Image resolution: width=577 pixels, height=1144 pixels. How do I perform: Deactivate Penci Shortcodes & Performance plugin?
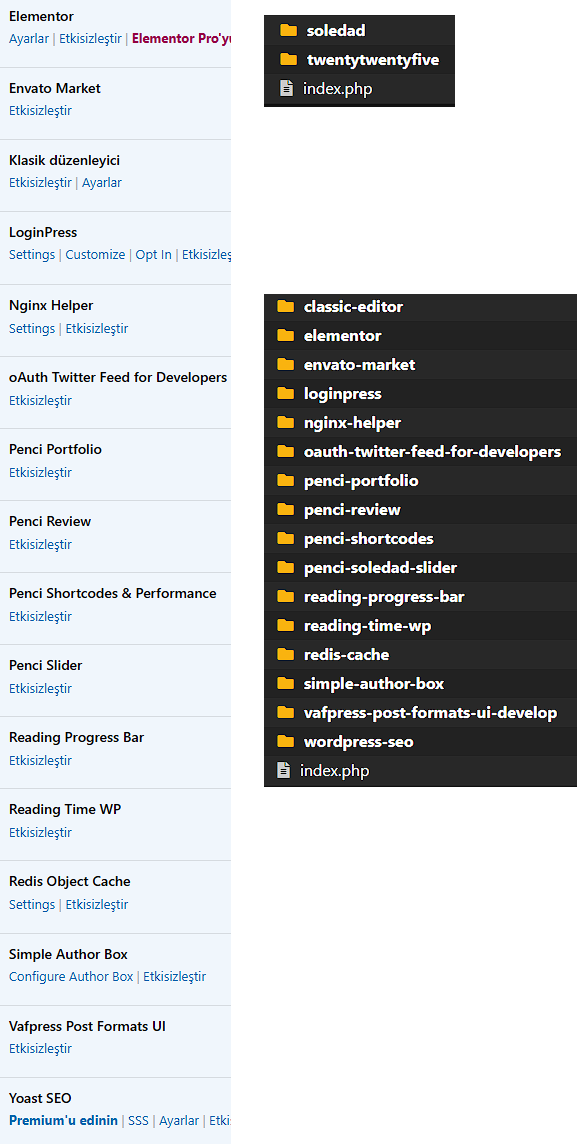point(40,617)
